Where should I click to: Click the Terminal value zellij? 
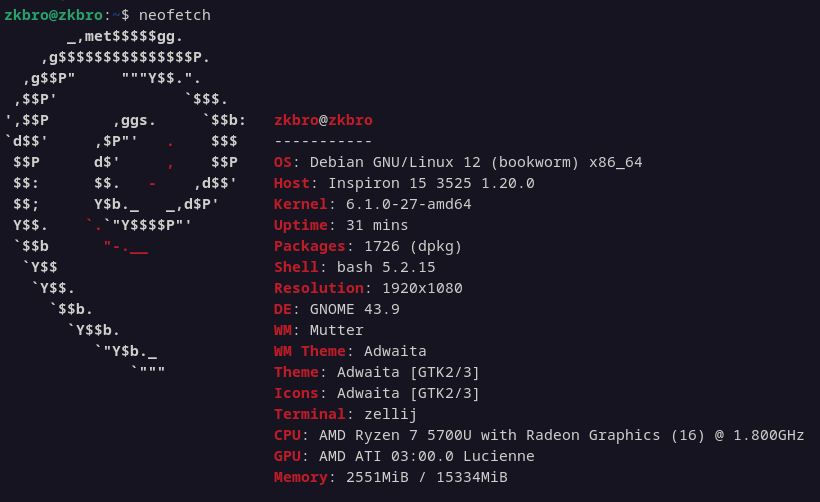[x=391, y=414]
